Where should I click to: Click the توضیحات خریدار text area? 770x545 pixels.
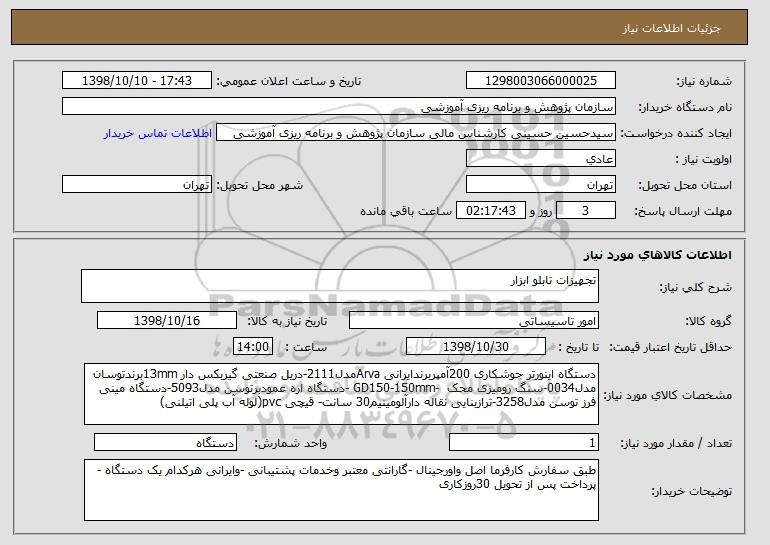point(341,490)
